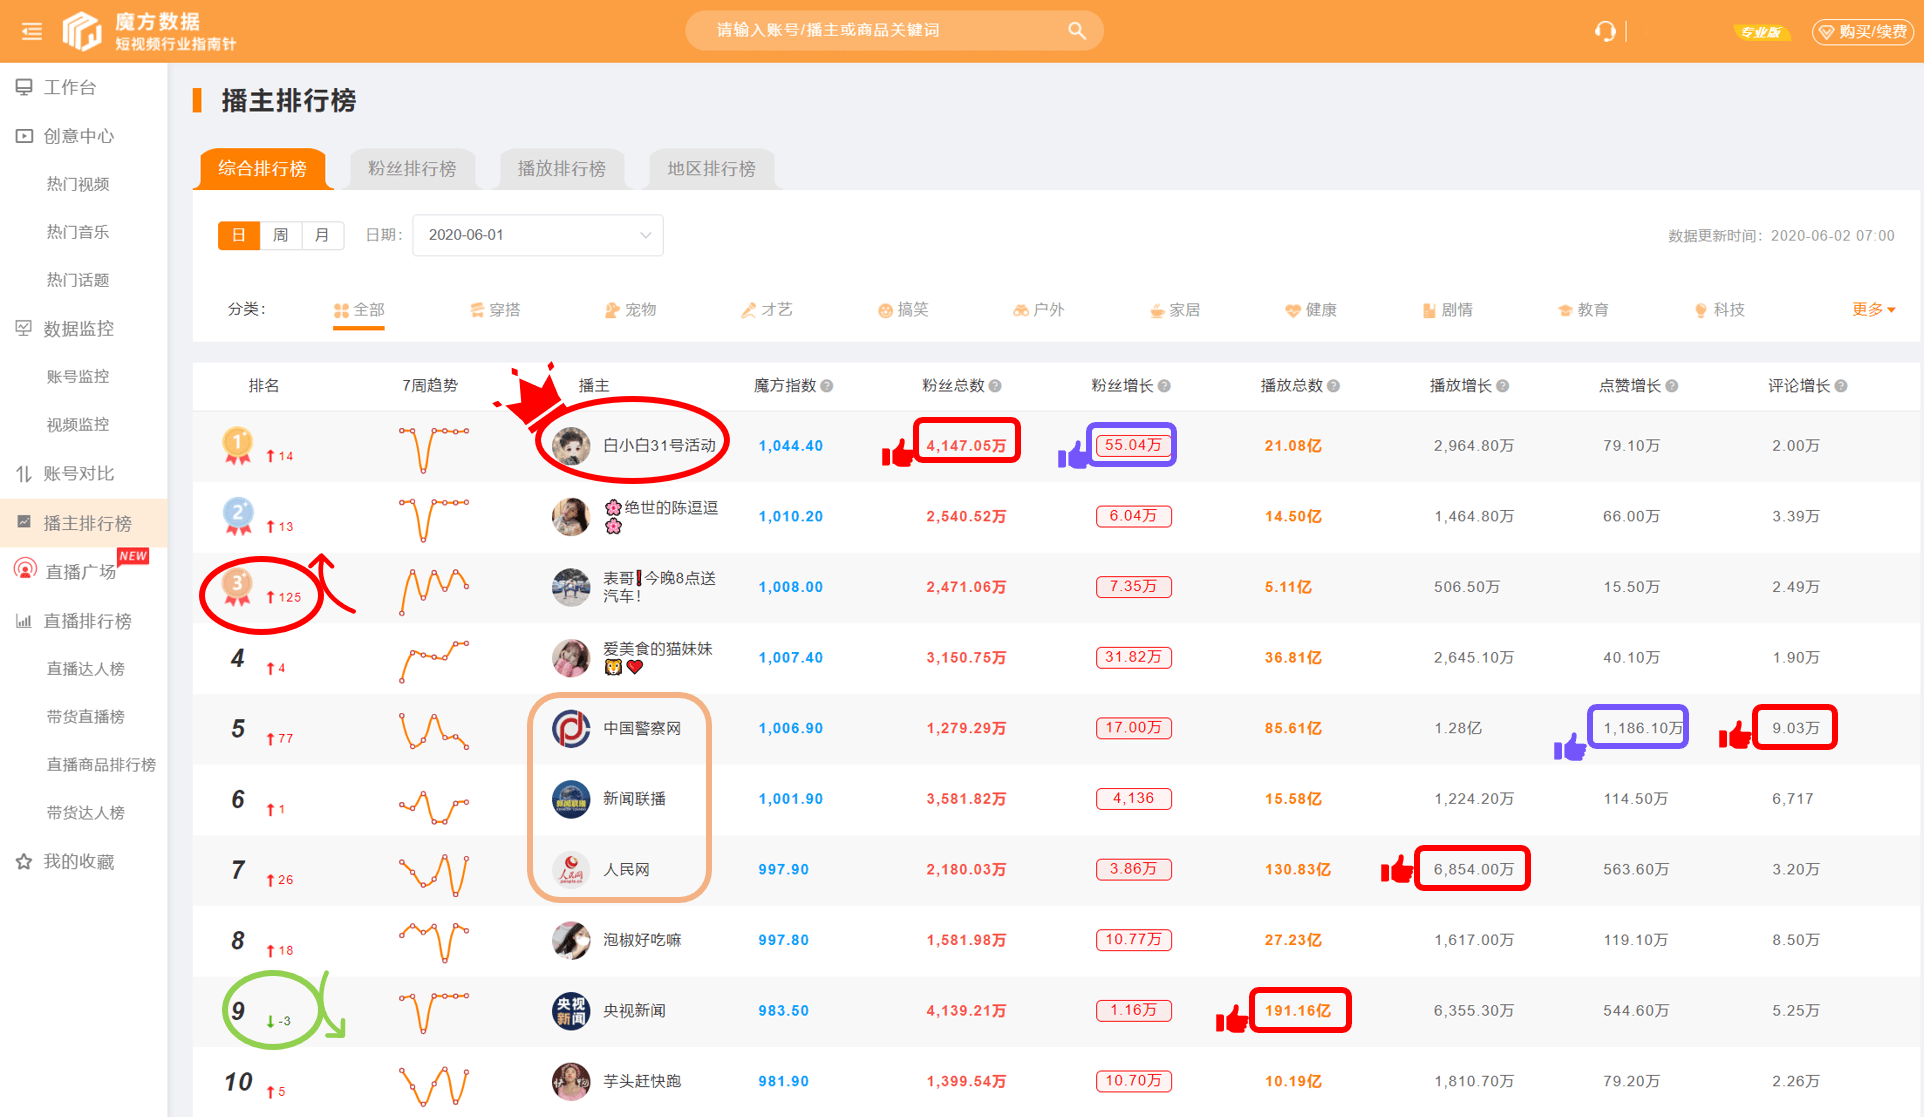Viewport: 1924px width, 1117px height.
Task: Select the 周 period toggle
Action: click(281, 235)
